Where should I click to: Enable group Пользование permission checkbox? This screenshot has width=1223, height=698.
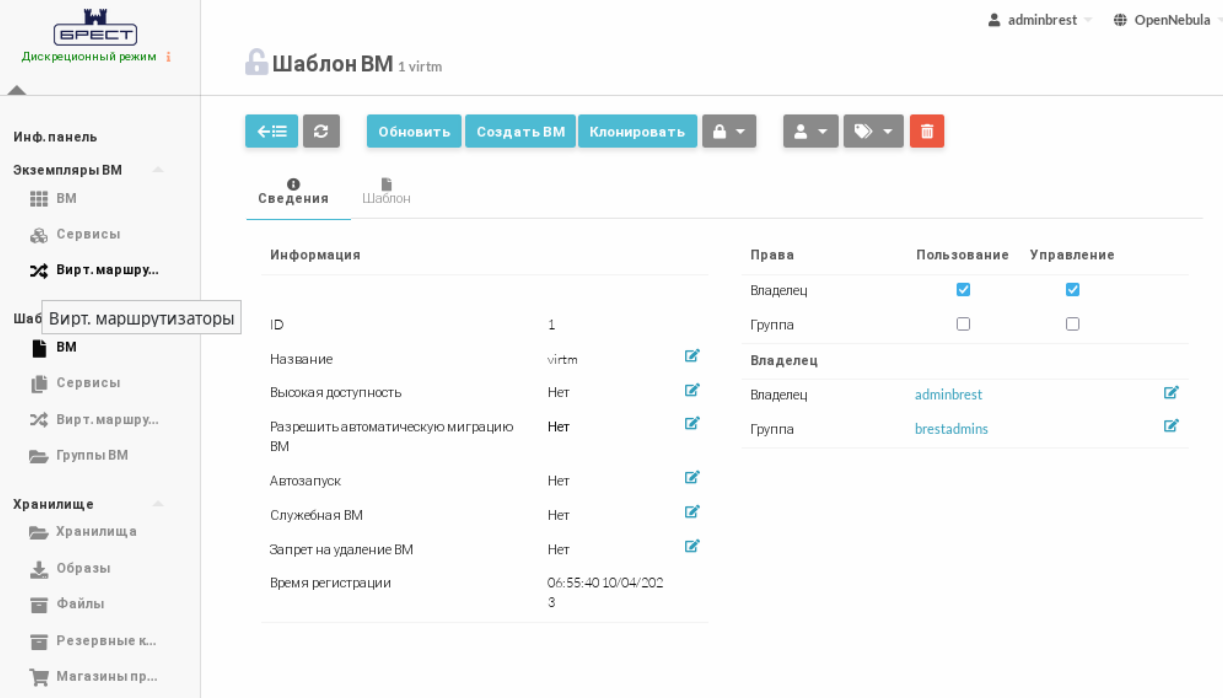point(963,324)
